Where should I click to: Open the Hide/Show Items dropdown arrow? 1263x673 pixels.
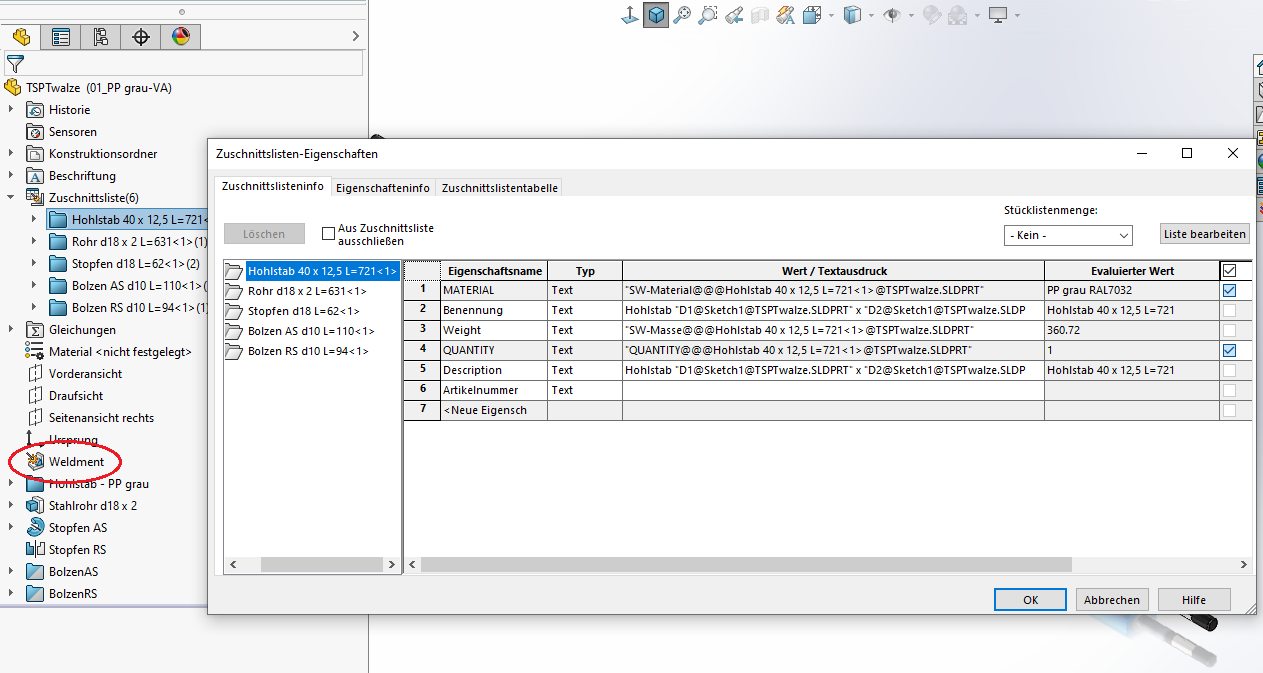coord(909,16)
